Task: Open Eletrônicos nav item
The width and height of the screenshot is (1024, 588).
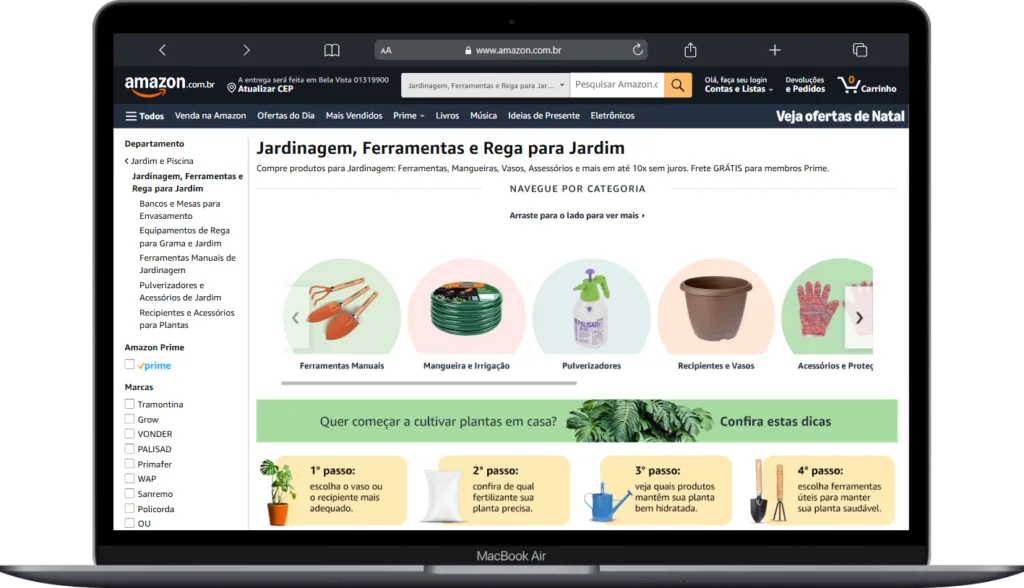Action: (x=613, y=116)
